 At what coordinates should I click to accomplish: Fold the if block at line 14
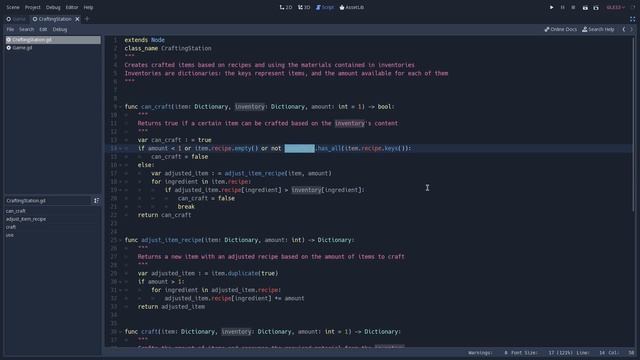coord(120,148)
